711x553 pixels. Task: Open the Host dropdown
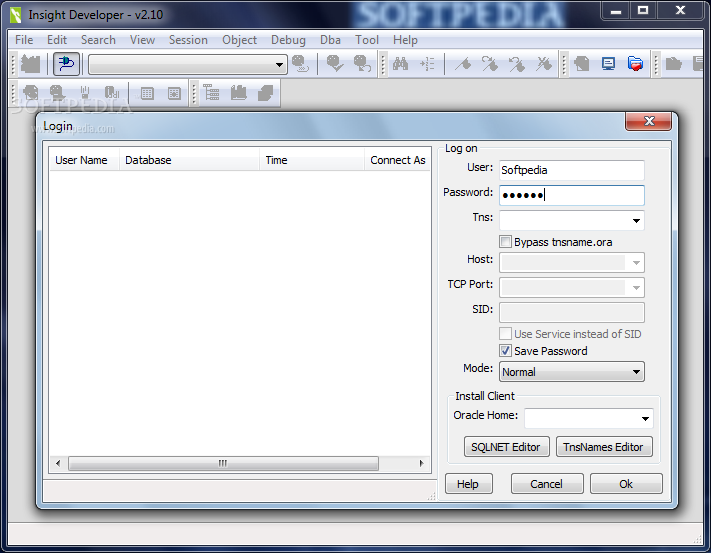point(636,262)
